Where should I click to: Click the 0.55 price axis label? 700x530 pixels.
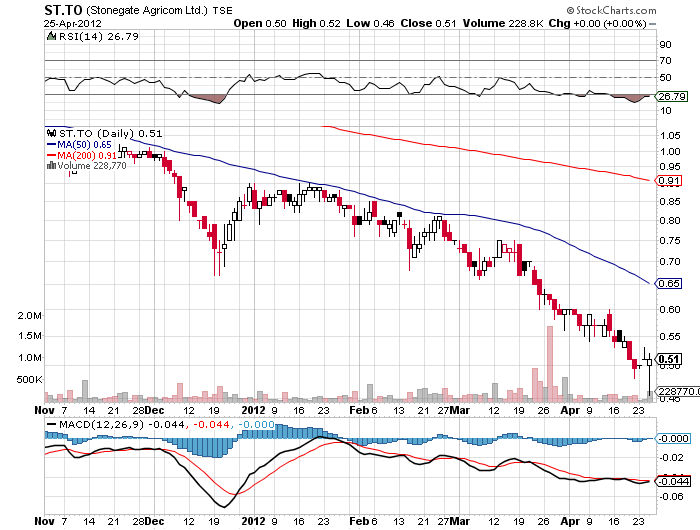[670, 336]
